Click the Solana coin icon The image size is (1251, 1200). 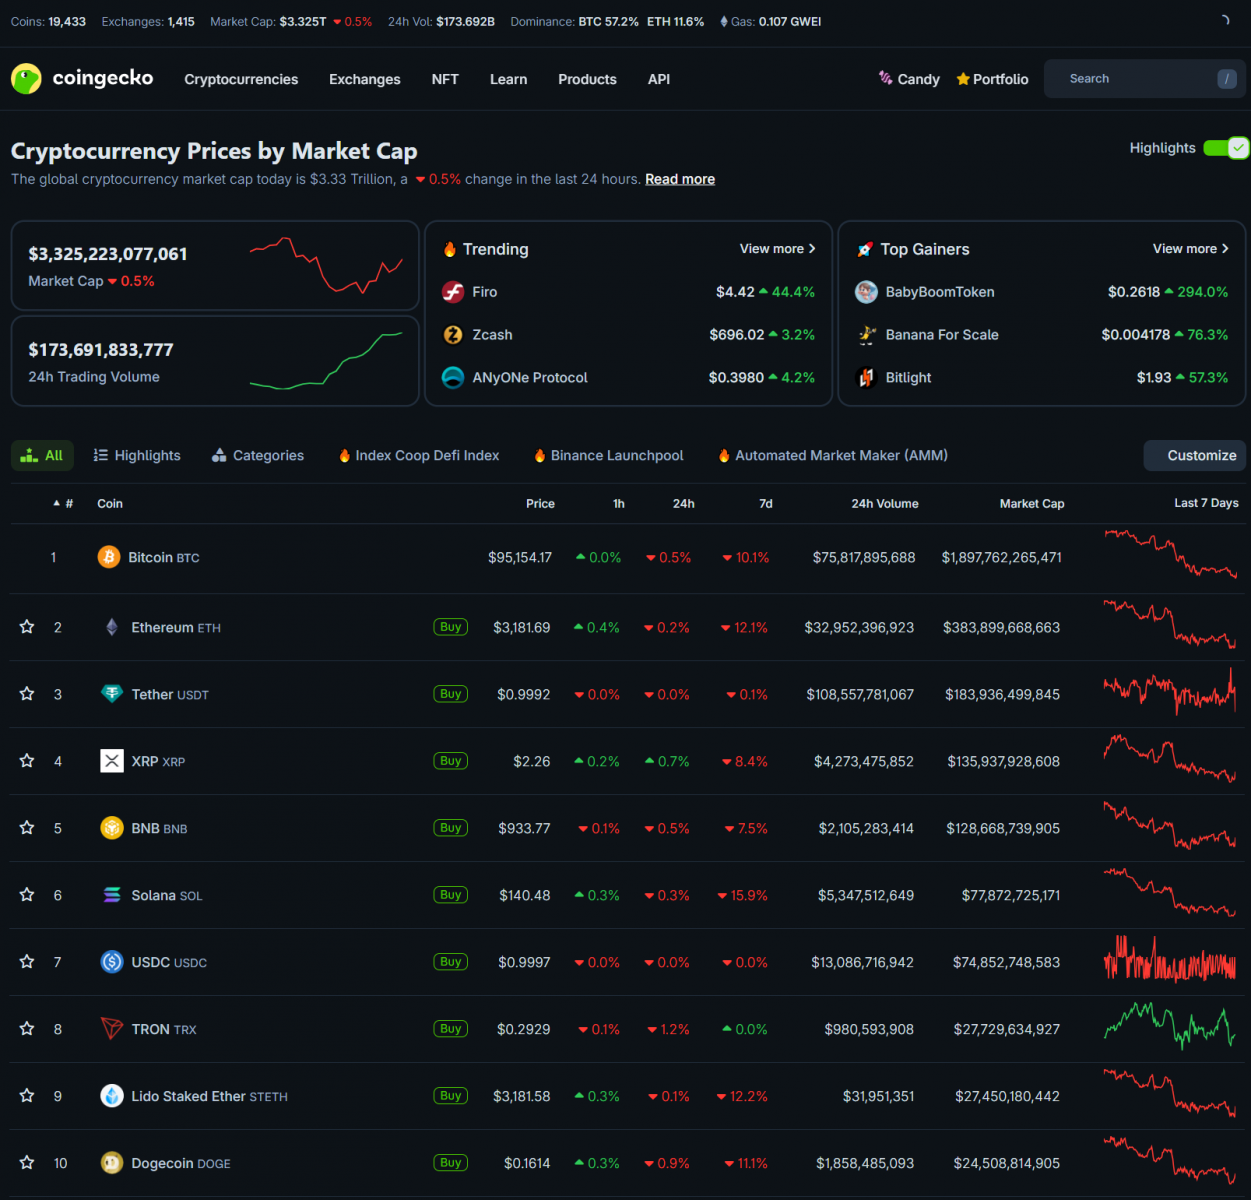[x=112, y=895]
